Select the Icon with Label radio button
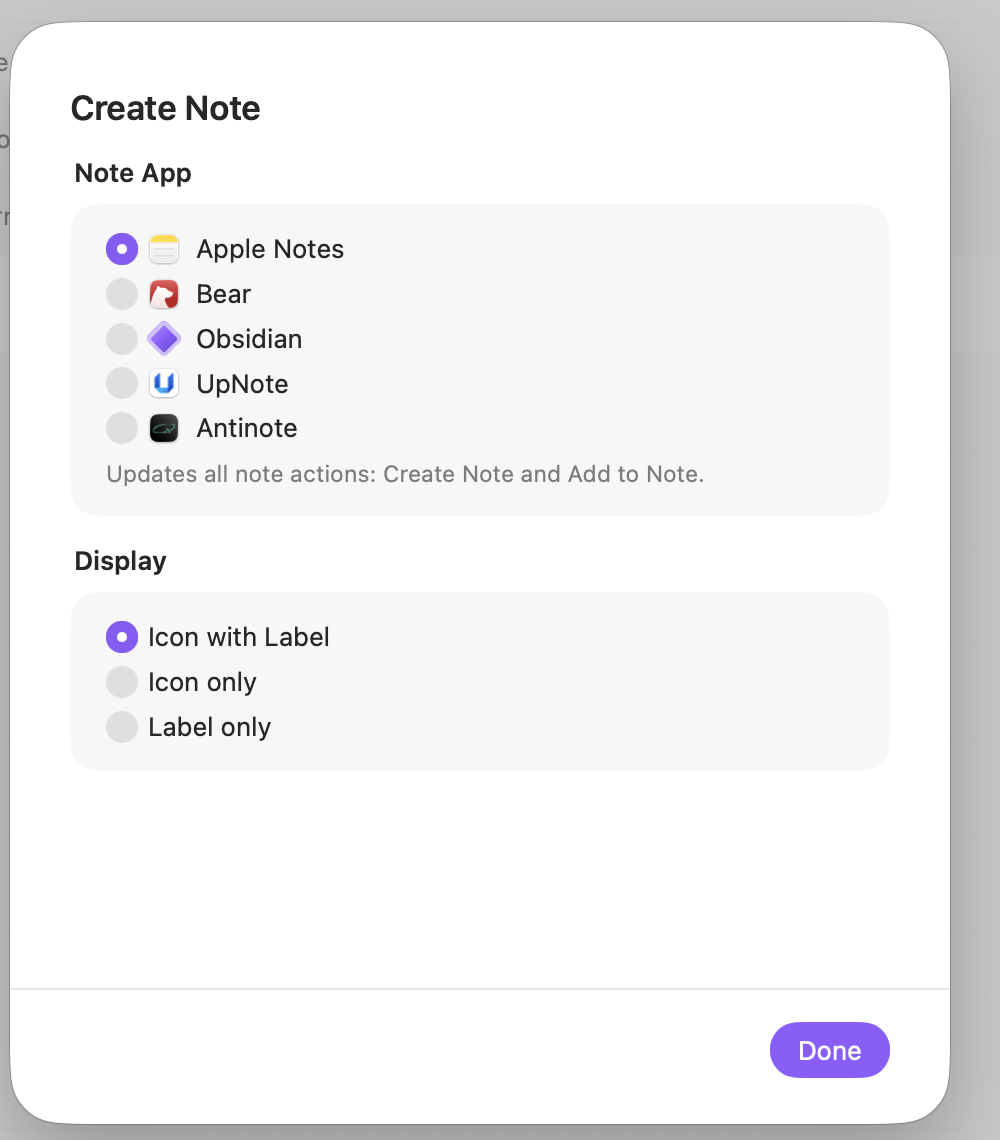 (121, 637)
